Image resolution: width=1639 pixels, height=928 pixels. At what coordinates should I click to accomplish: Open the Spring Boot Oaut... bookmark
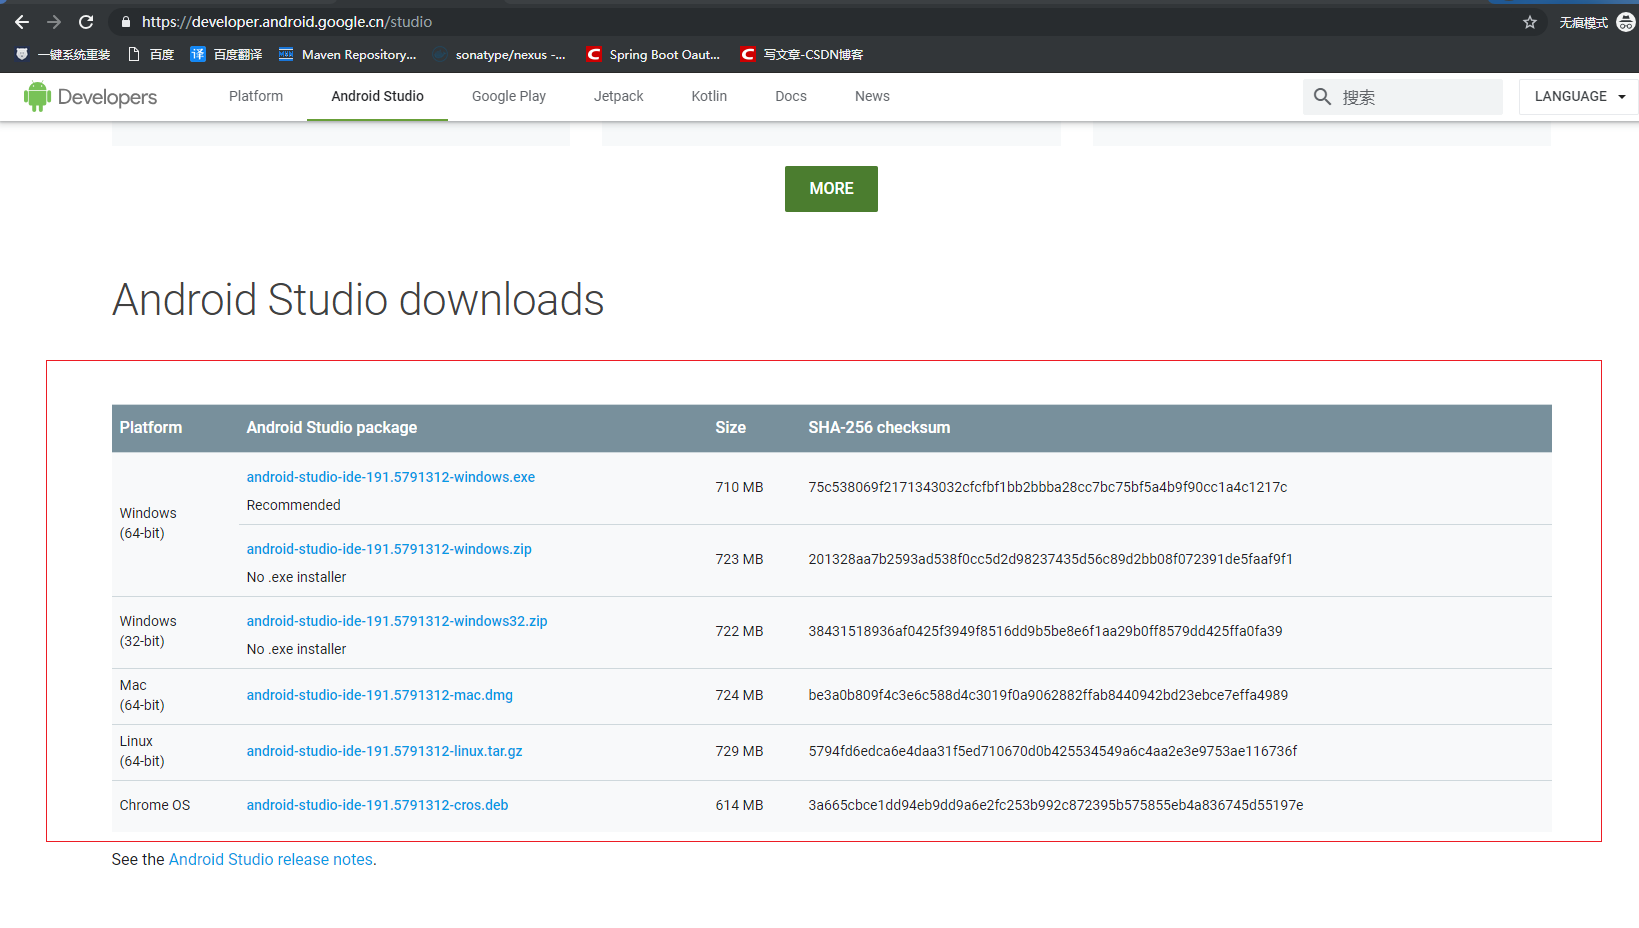coord(653,54)
